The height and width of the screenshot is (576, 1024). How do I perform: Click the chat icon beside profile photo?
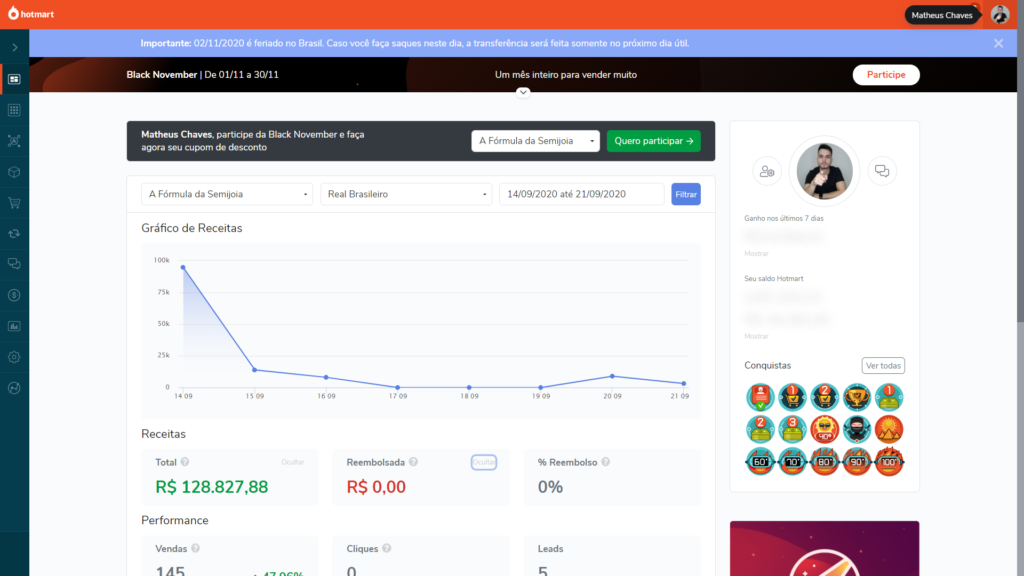click(882, 171)
